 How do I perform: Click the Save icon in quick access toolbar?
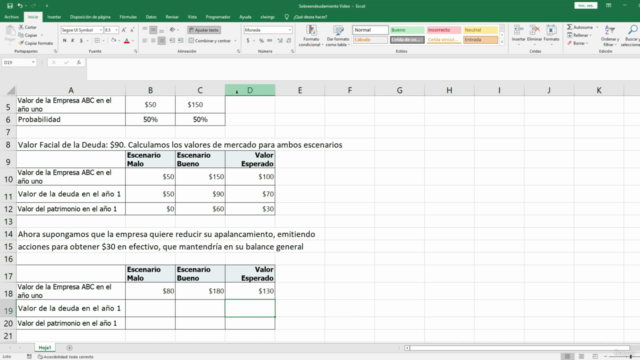pyautogui.click(x=10, y=6)
